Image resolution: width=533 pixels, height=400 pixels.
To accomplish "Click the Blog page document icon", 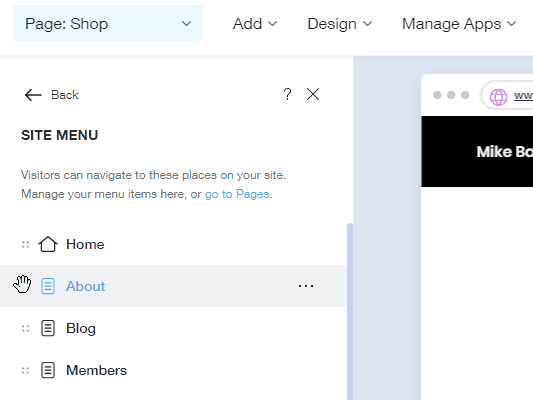I will click(48, 328).
